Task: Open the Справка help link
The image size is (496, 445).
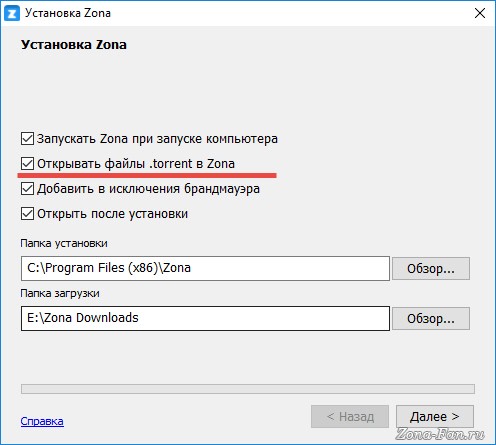Action: (42, 421)
